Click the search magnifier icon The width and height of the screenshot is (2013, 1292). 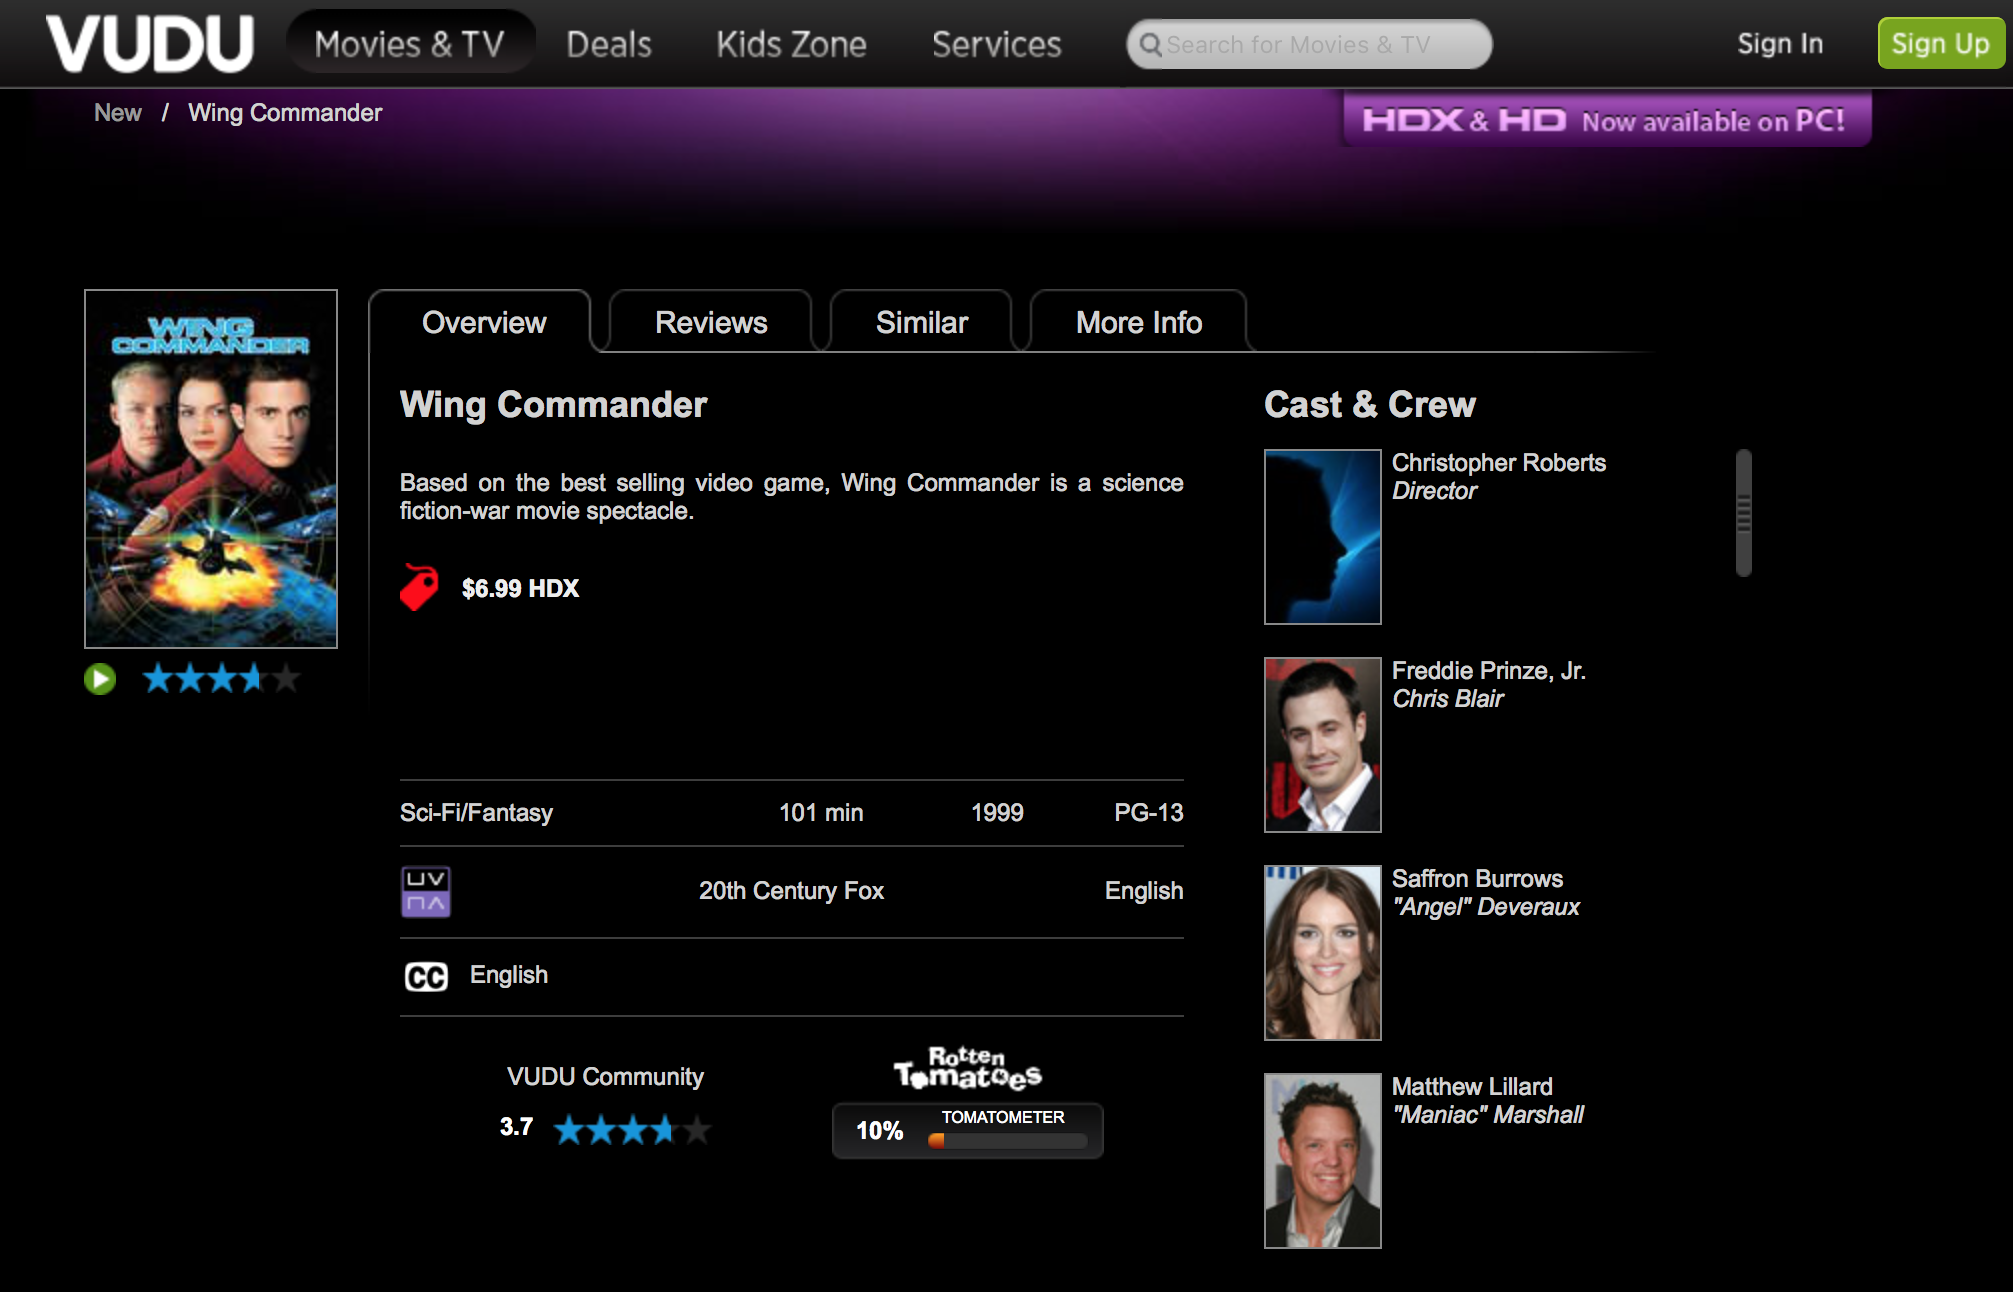[x=1151, y=45]
